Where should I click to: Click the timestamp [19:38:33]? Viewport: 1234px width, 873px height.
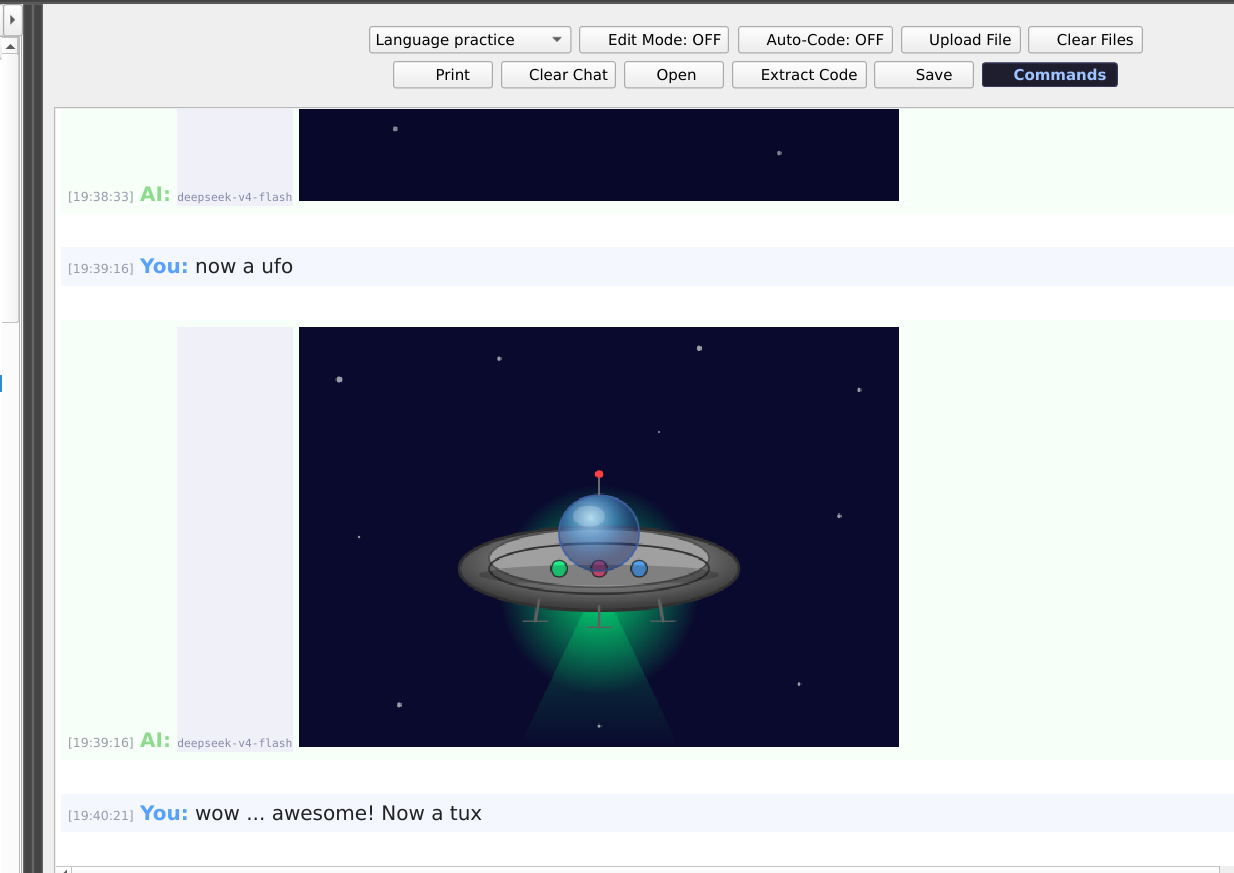[x=100, y=196]
